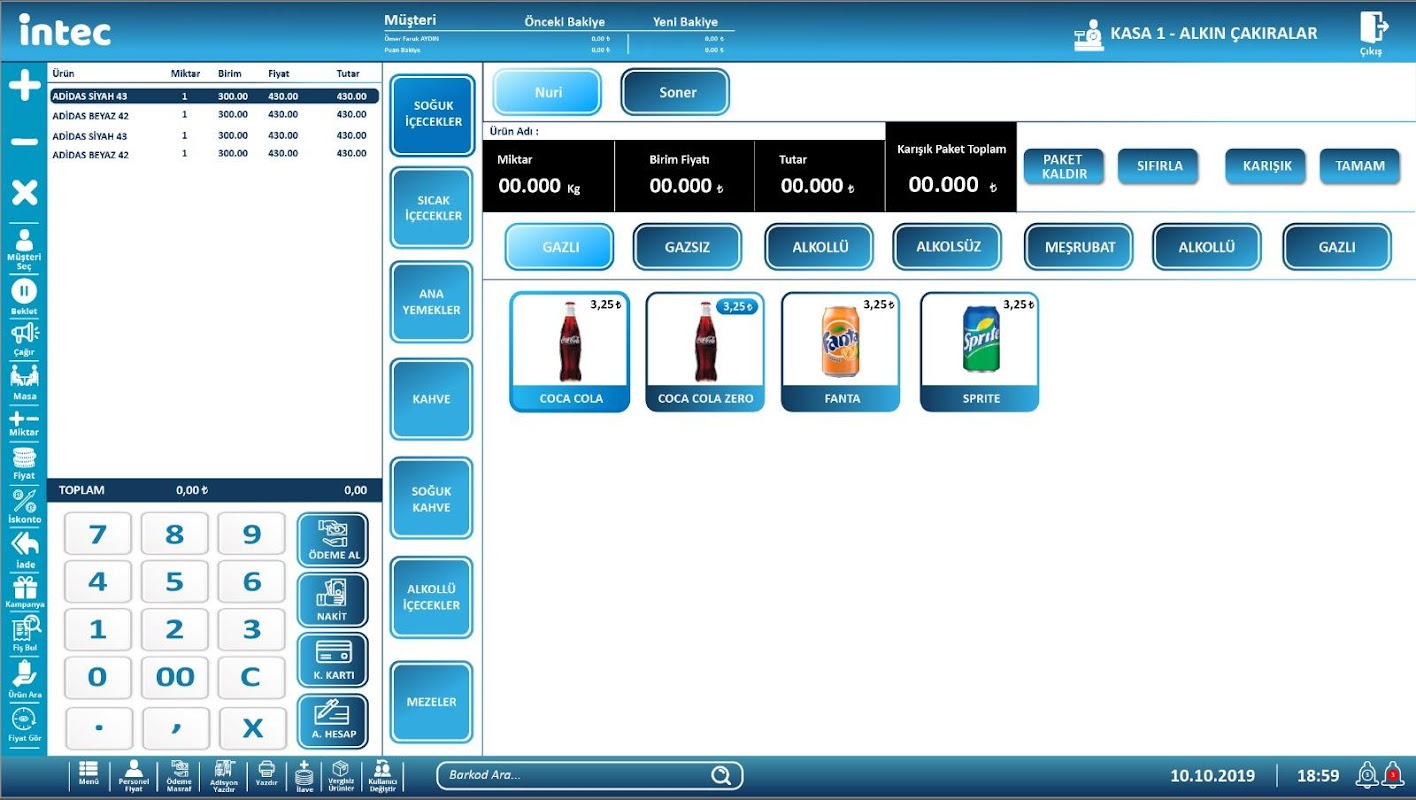Click the Fiş Bul receipt search icon
Viewport: 1416px width, 800px height.
coord(24,634)
